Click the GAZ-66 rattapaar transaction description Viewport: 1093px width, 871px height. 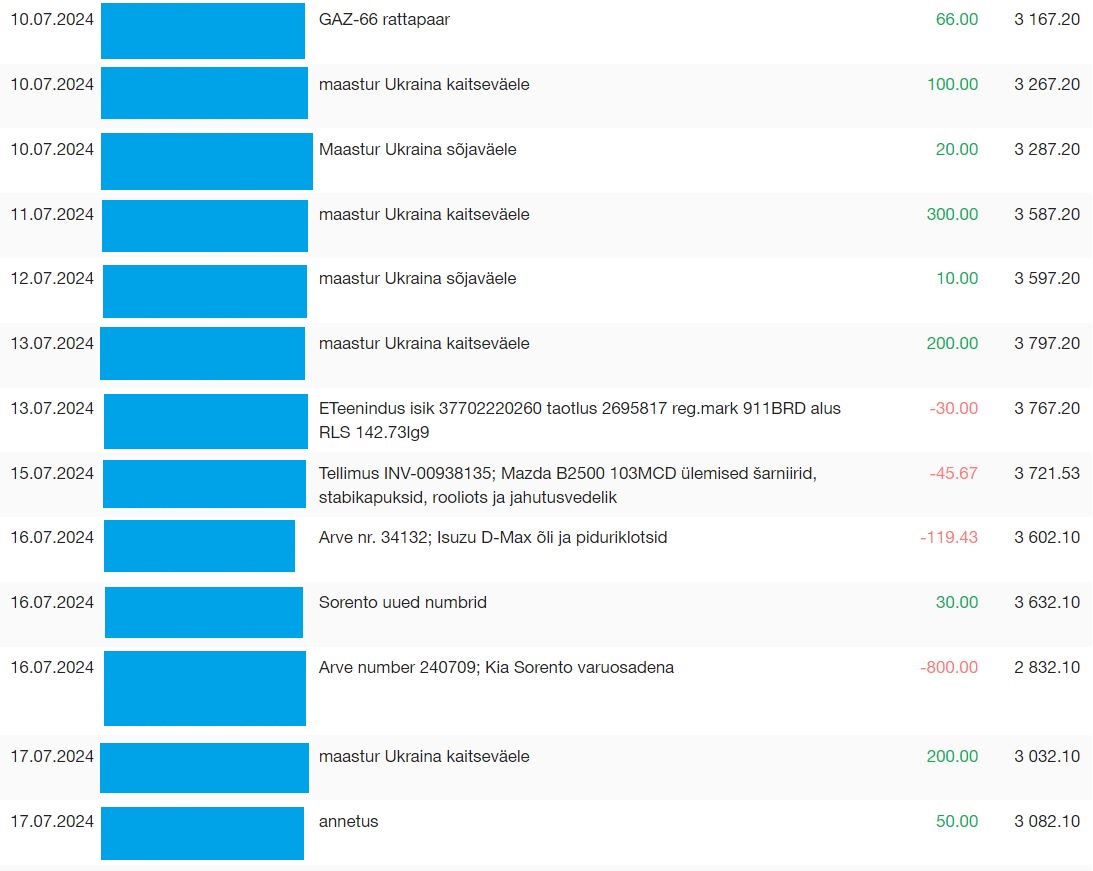(384, 20)
